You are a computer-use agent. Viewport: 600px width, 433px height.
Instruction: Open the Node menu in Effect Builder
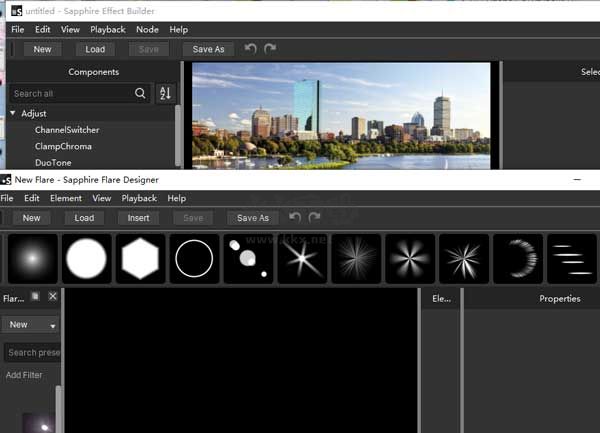point(147,30)
